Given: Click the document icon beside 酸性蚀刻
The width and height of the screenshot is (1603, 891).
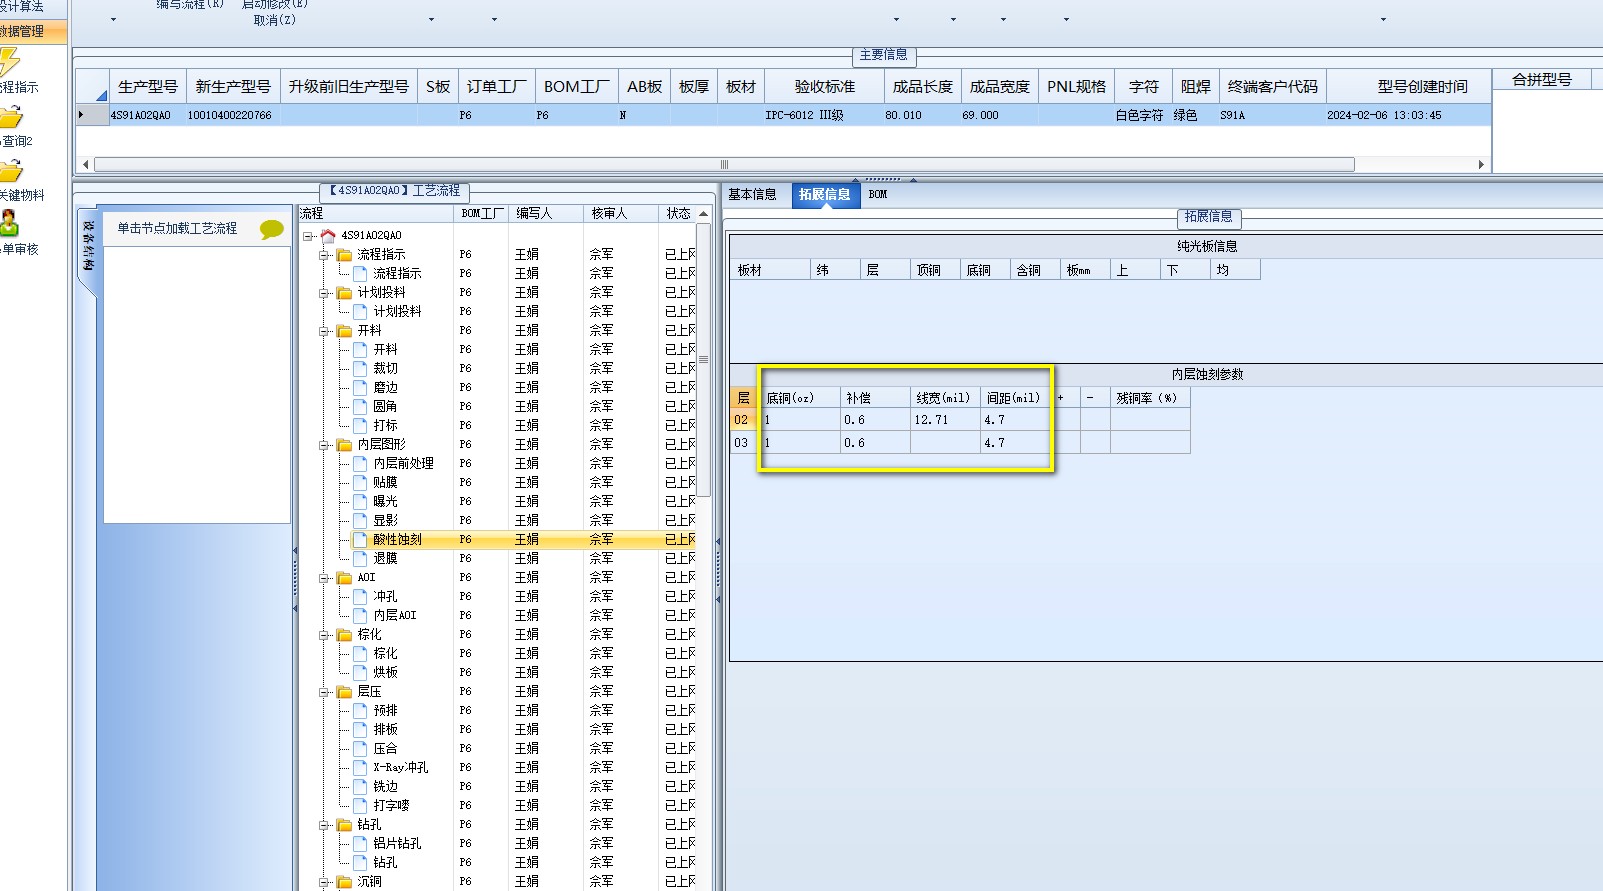Looking at the screenshot, I should [x=360, y=540].
